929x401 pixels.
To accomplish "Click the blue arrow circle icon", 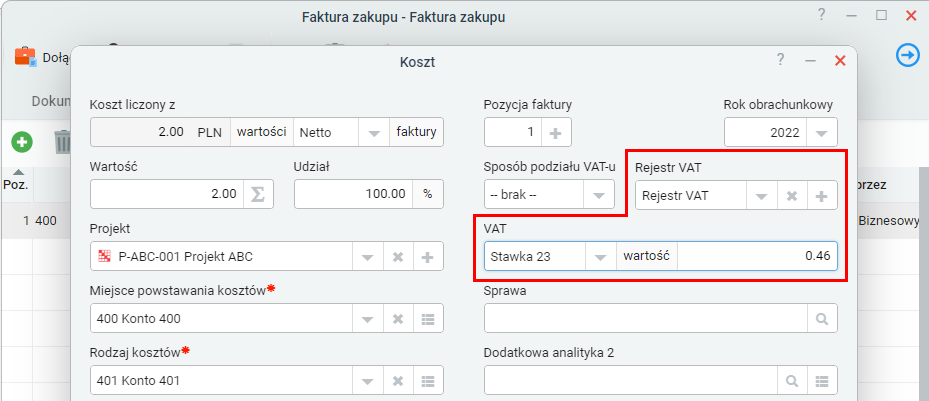I will coord(907,56).
